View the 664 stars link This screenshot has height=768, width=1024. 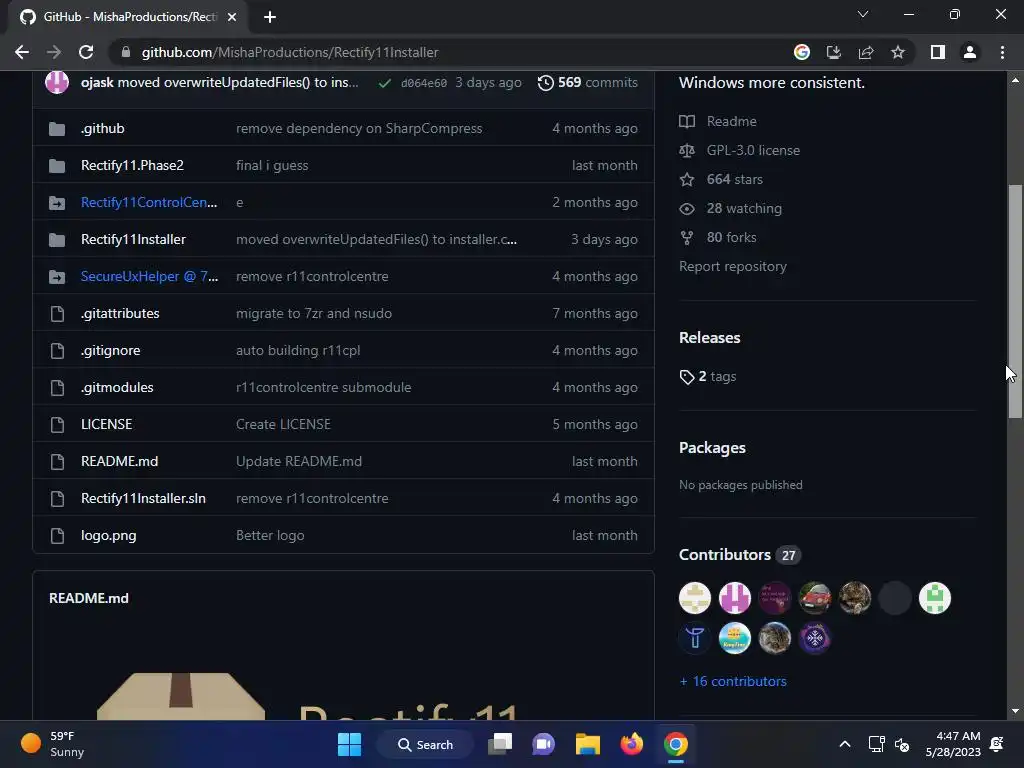coord(721,180)
